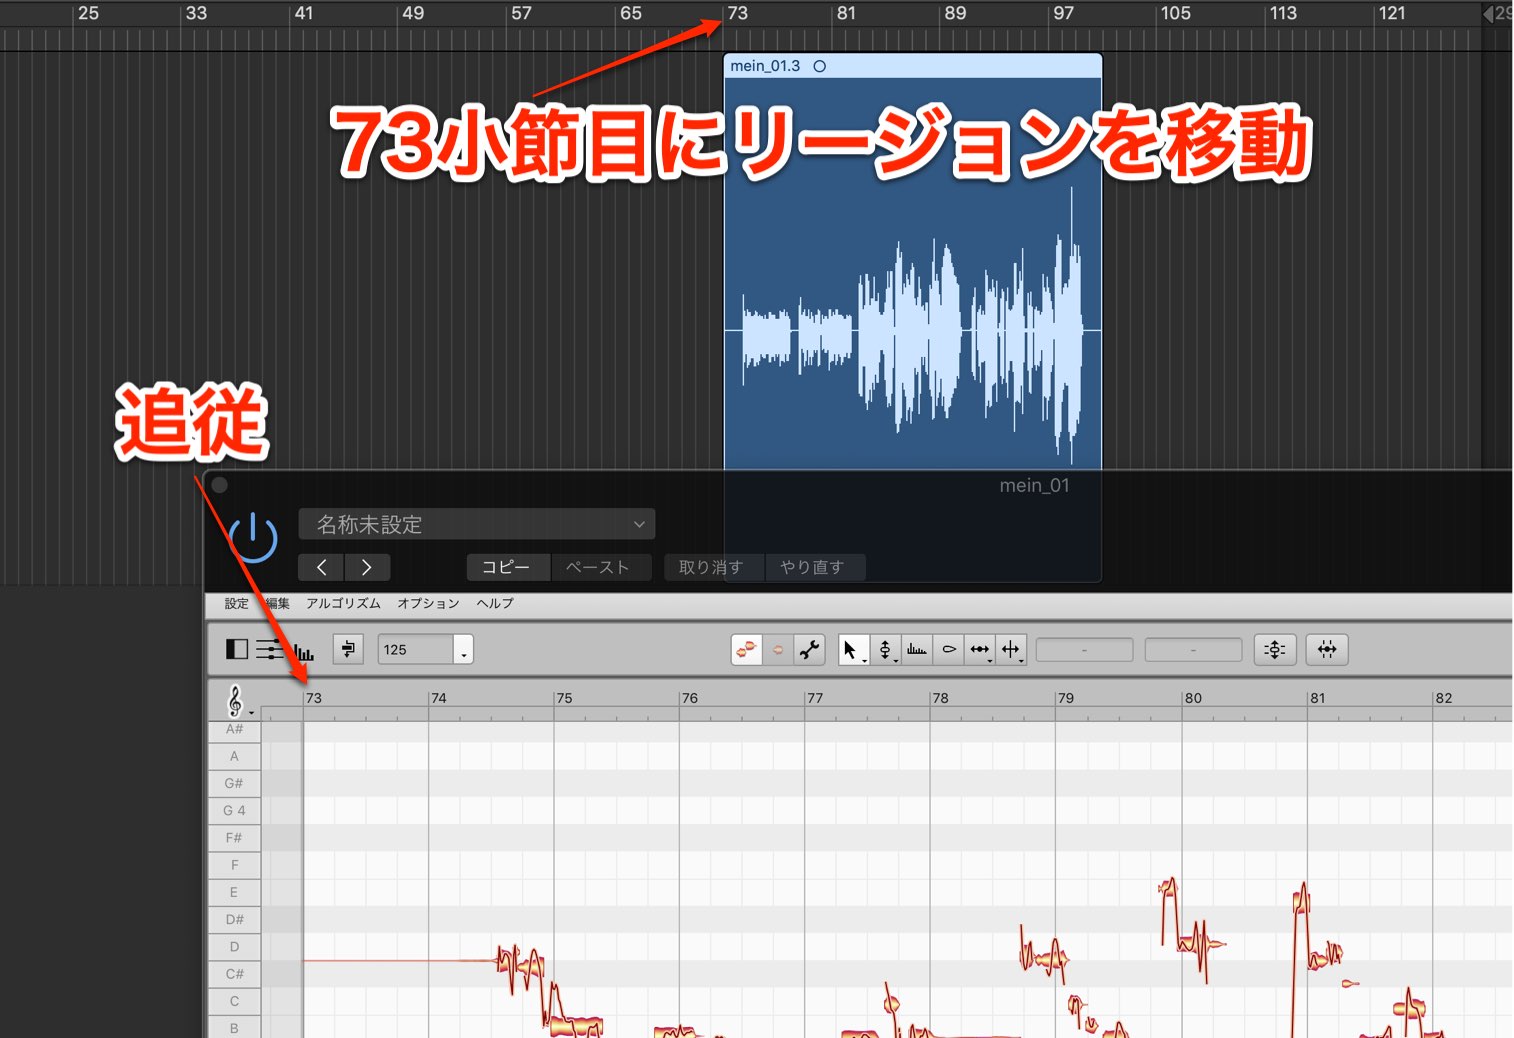Image resolution: width=1514 pixels, height=1038 pixels.
Task: Click the loop circle icon on mein_01.3 region
Action: 820,66
